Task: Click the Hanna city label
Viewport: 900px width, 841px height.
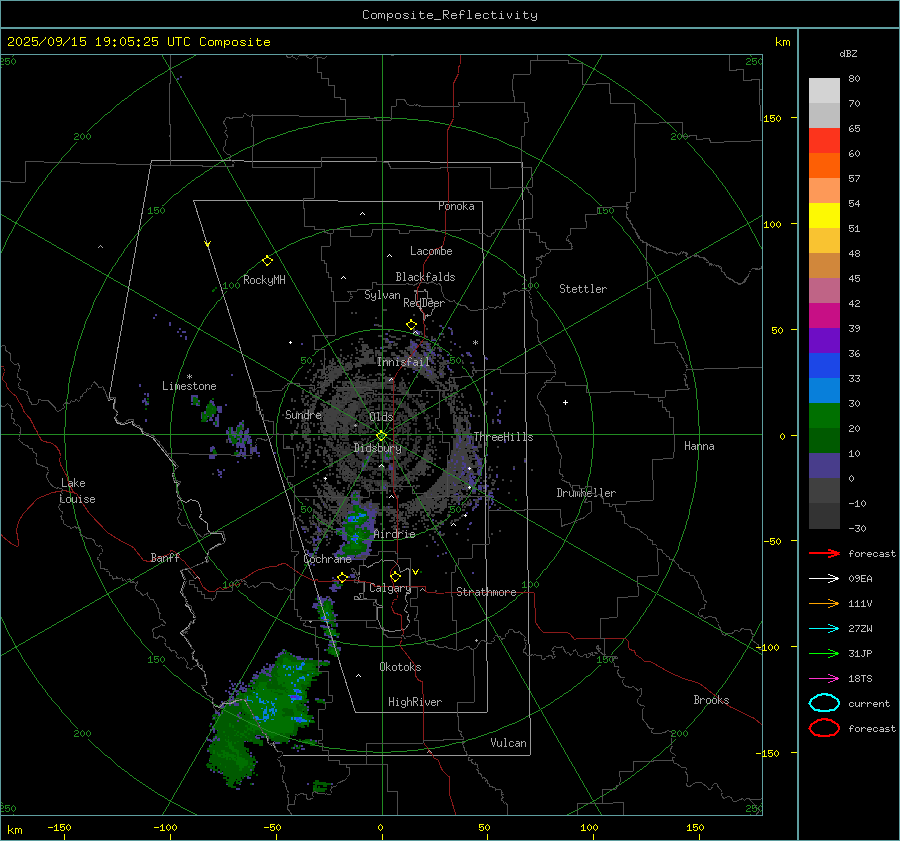Action: (x=699, y=446)
